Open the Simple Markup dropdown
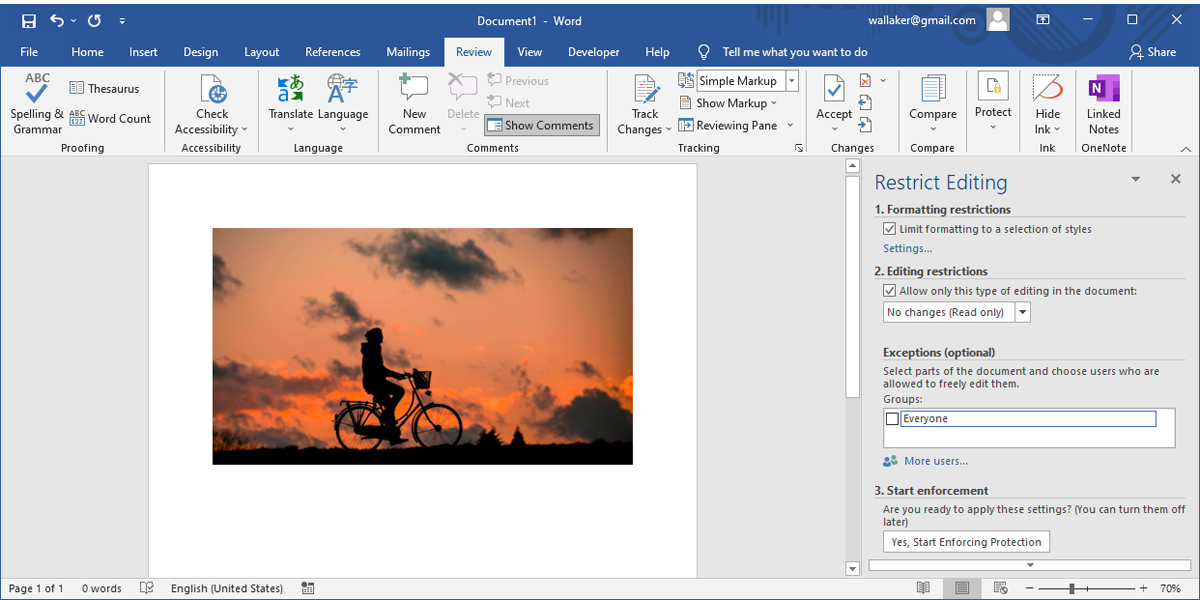Viewport: 1200px width, 600px height. click(x=790, y=80)
